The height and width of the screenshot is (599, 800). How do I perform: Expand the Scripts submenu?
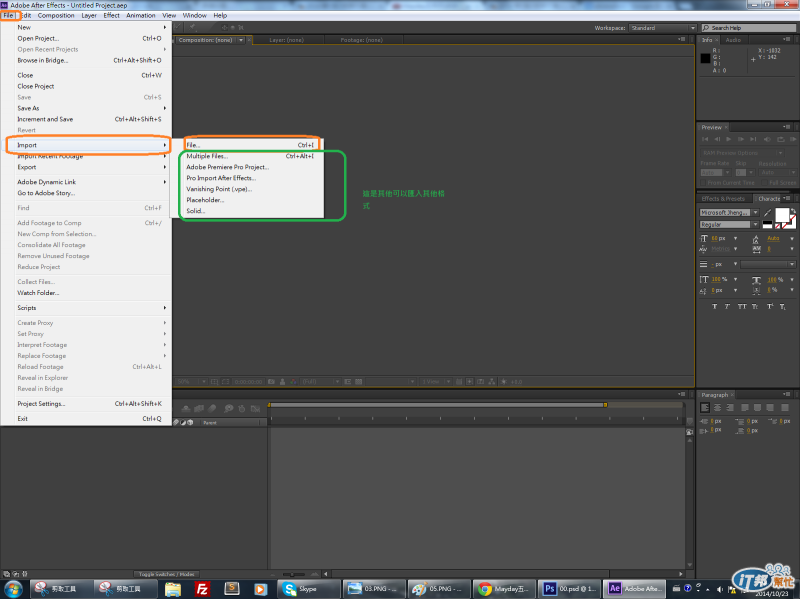click(x=165, y=308)
